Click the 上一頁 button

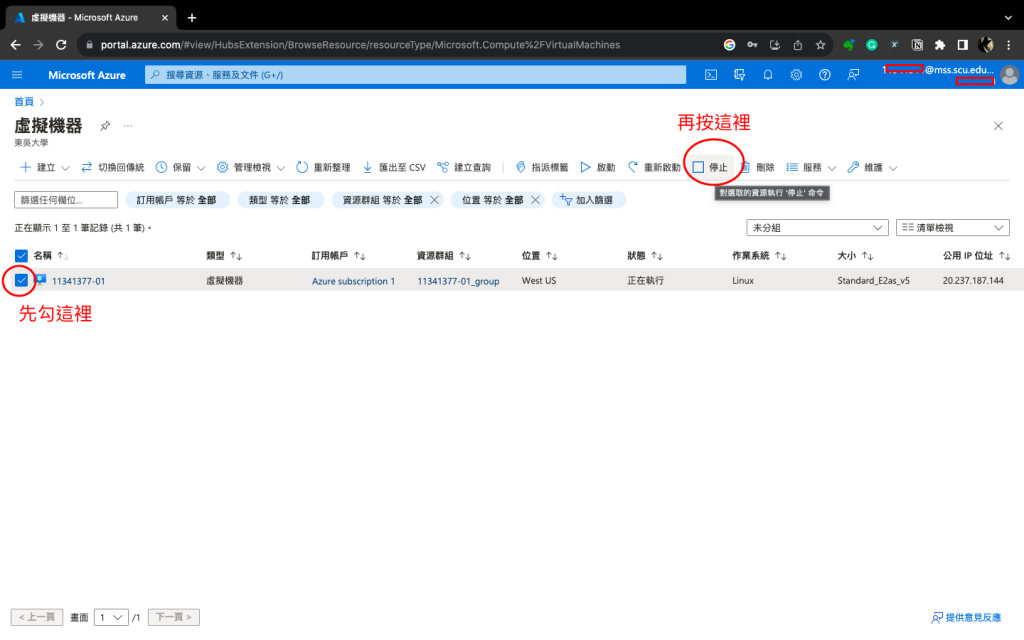[37, 617]
